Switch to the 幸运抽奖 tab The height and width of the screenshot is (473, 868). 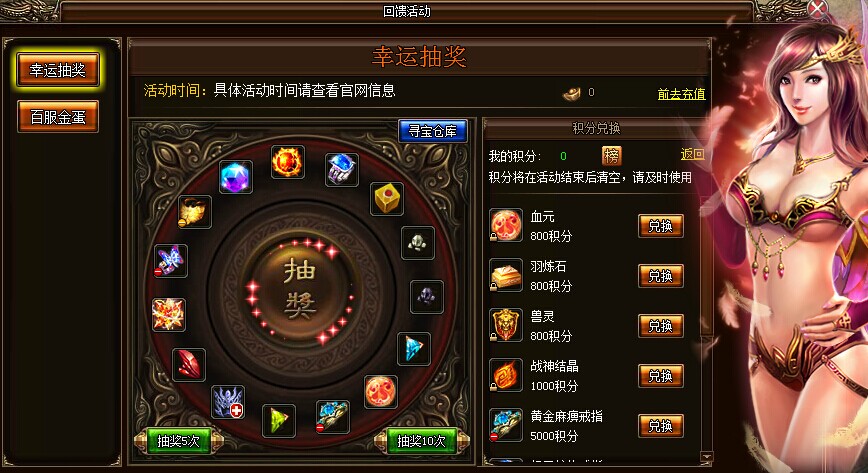pos(58,70)
